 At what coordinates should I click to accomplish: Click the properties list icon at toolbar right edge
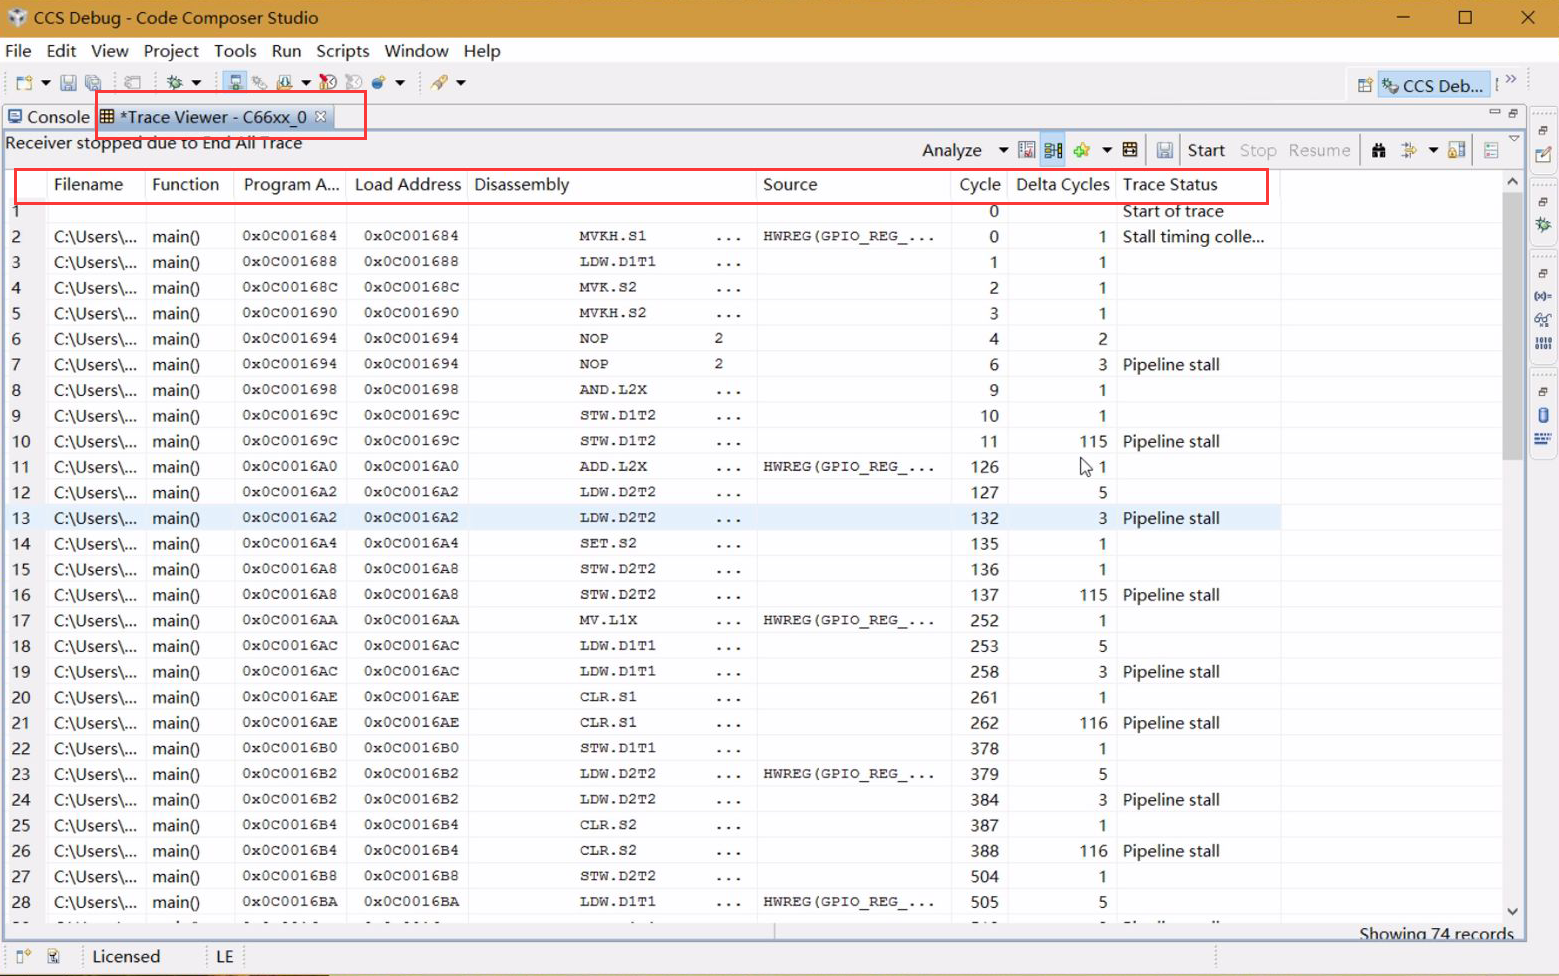(x=1492, y=149)
